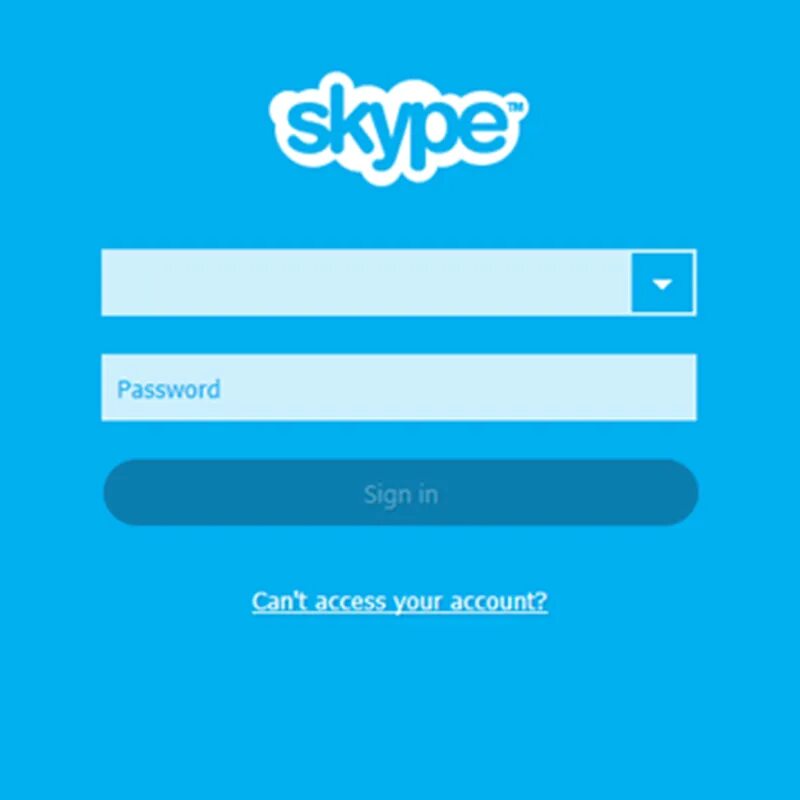Follow the account recovery link
800x800 pixels.
tap(400, 602)
